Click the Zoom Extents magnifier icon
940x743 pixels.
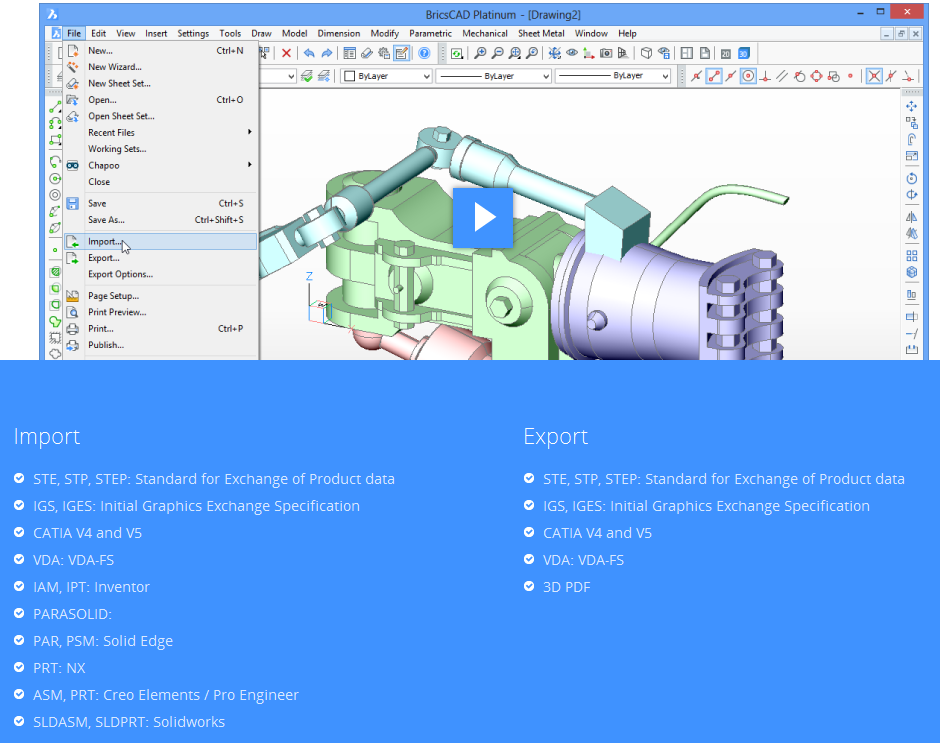click(515, 53)
